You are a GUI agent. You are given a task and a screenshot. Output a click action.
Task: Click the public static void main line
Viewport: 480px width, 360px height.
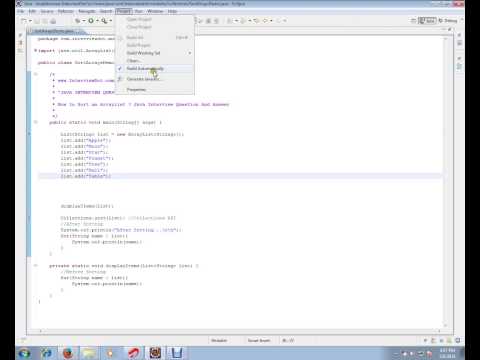105,122
